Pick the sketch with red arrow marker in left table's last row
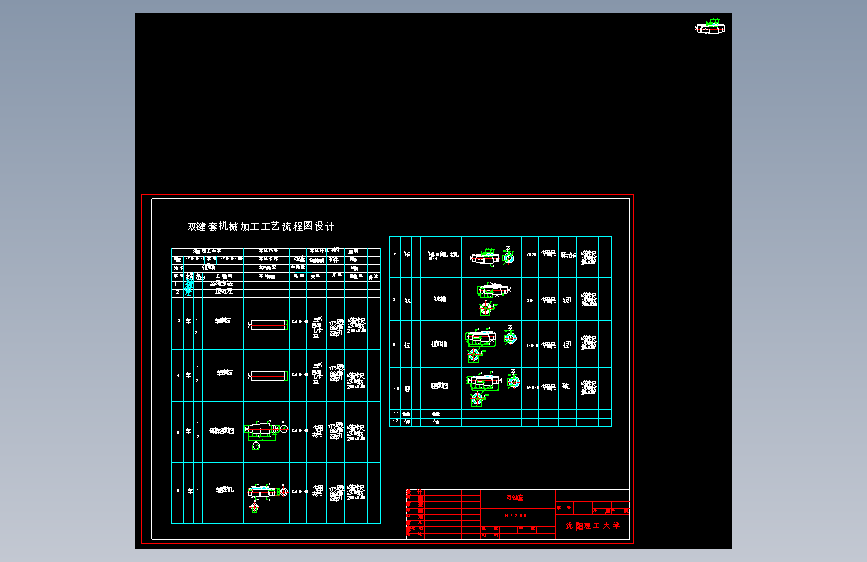This screenshot has height=562, width=867. [268, 498]
